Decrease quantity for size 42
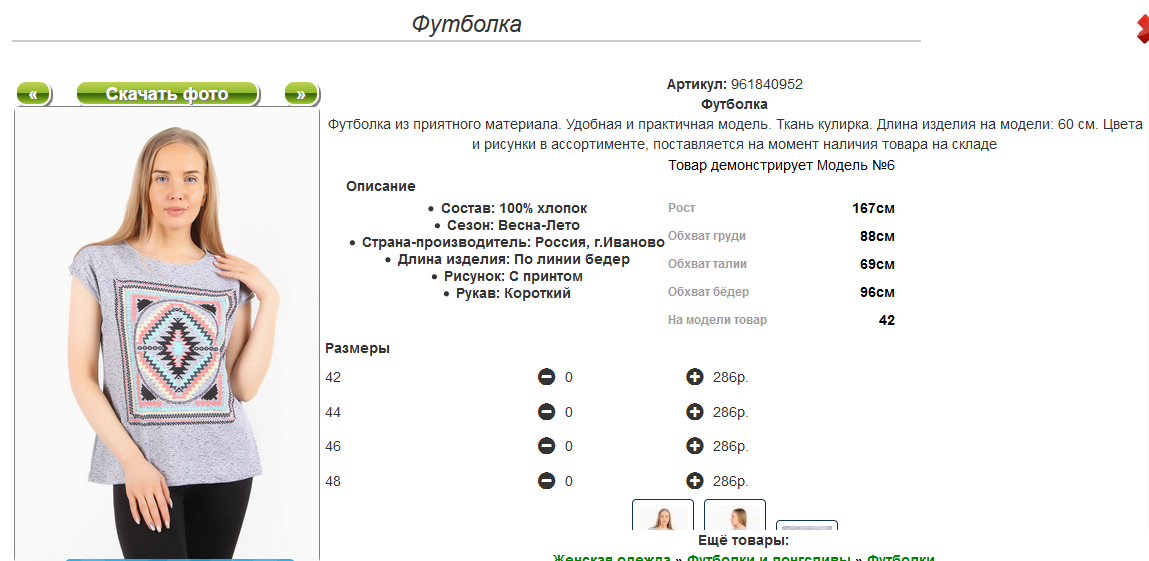Screen dimensions: 1149x561 [546, 377]
